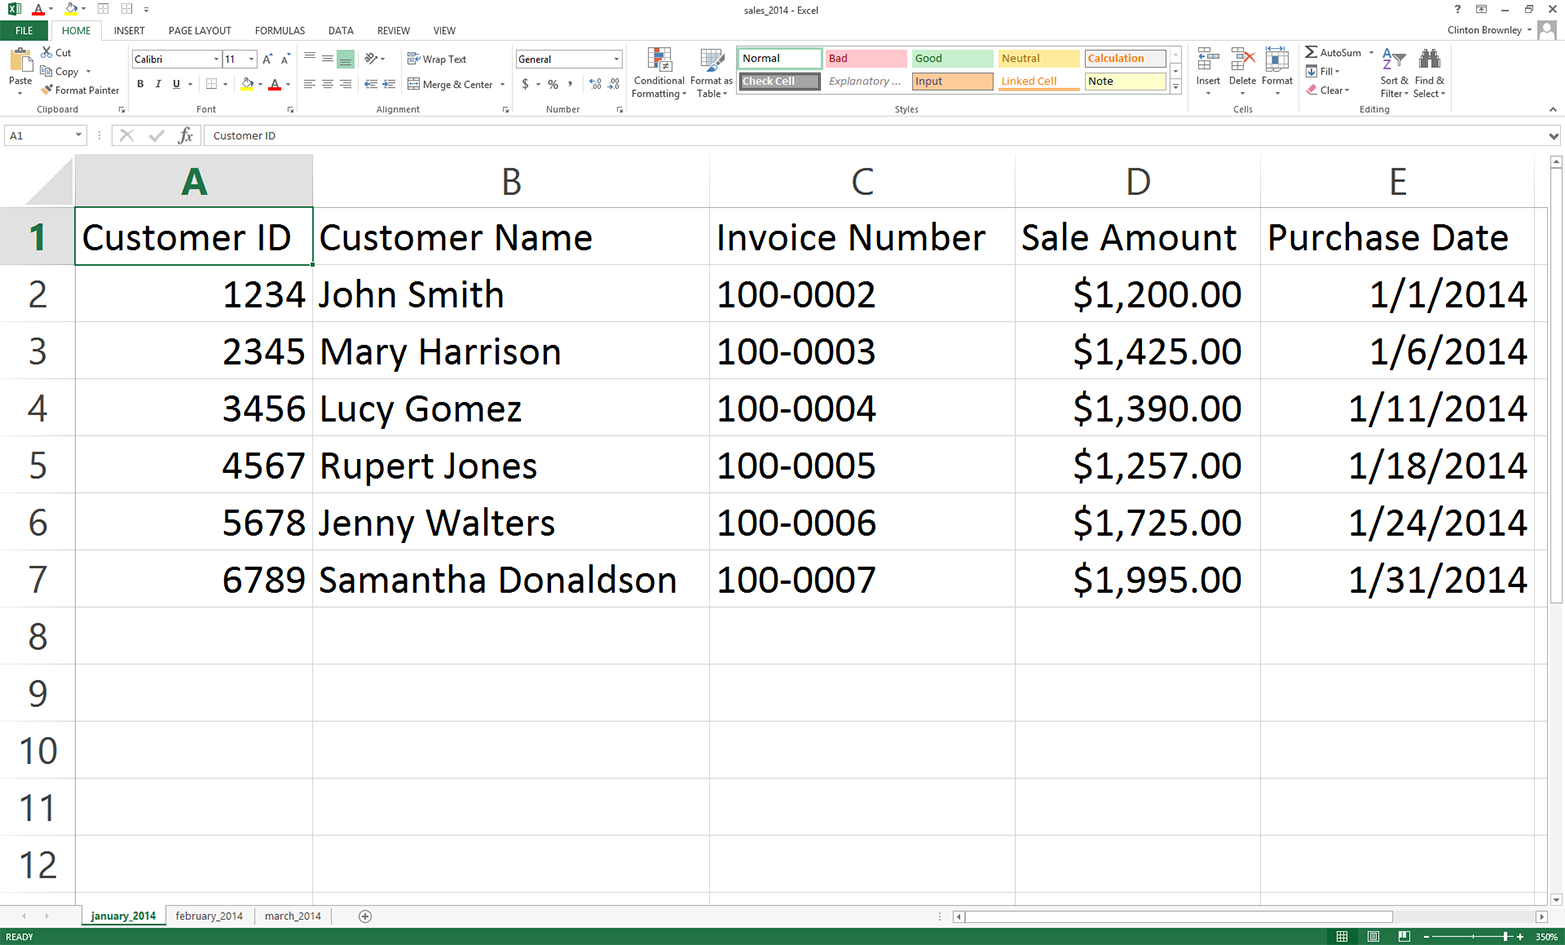Toggle Italic formatting
The width and height of the screenshot is (1565, 945).
tap(158, 84)
